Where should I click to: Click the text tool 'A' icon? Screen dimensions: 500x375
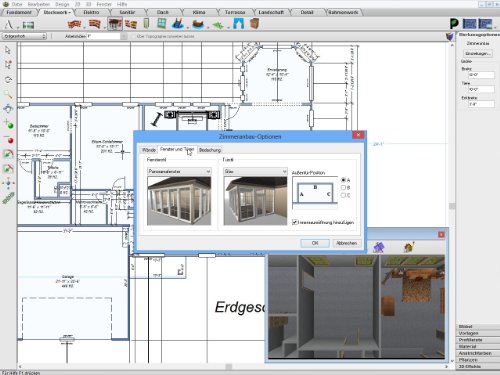9,24
